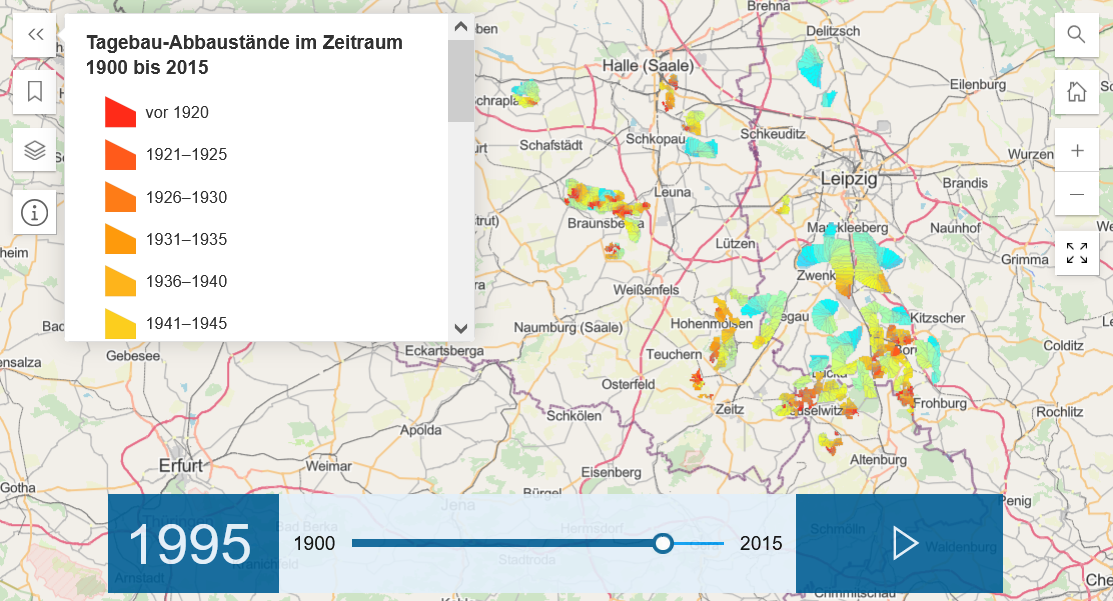Screen dimensions: 1113x601
Task: Open the bookmarks panel
Action: tap(35, 92)
